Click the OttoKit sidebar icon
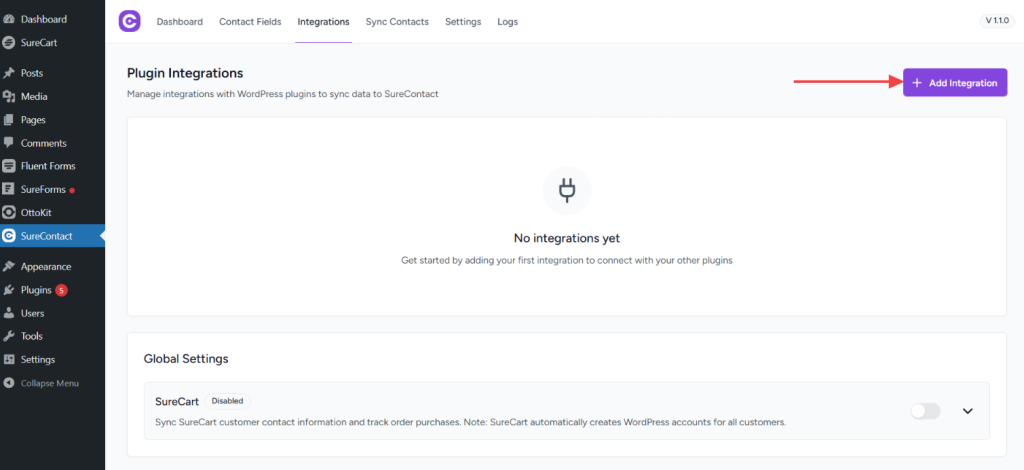The height and width of the screenshot is (470, 1024). [x=9, y=212]
